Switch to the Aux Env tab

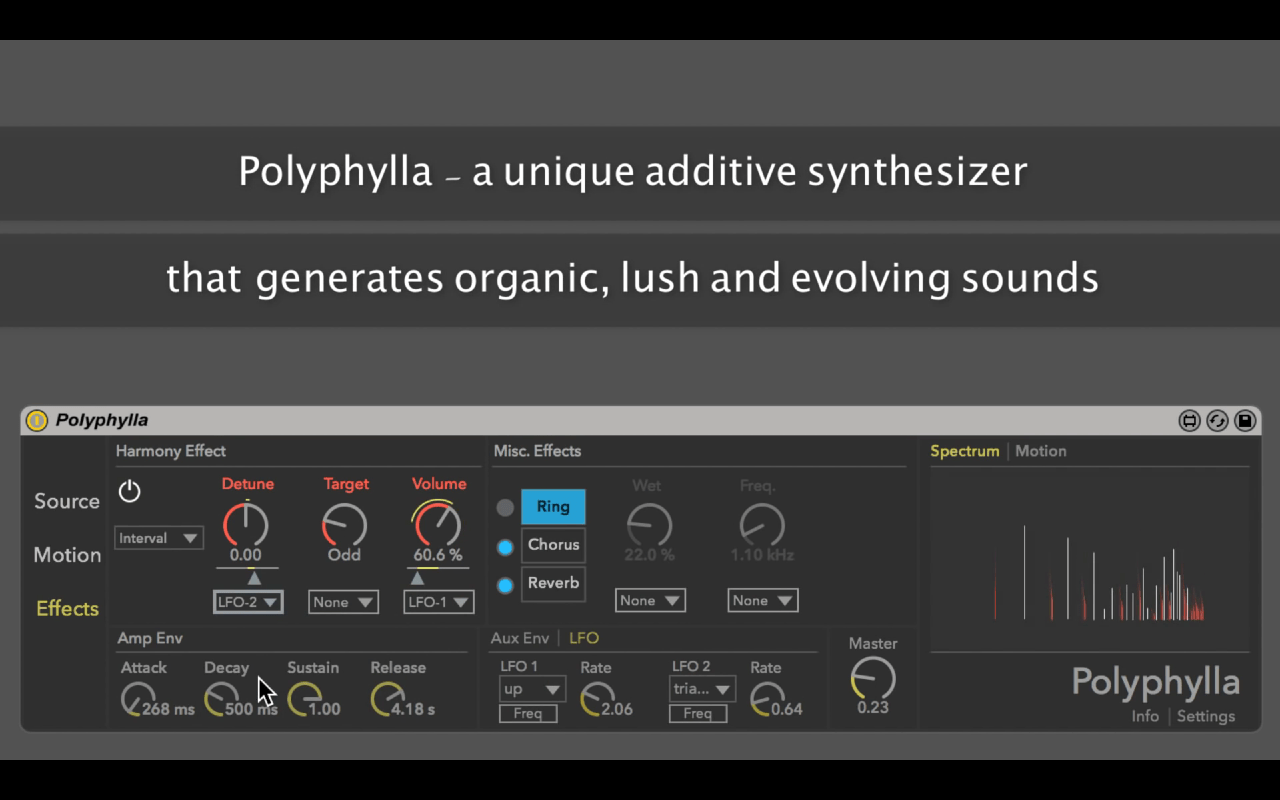pyautogui.click(x=520, y=638)
